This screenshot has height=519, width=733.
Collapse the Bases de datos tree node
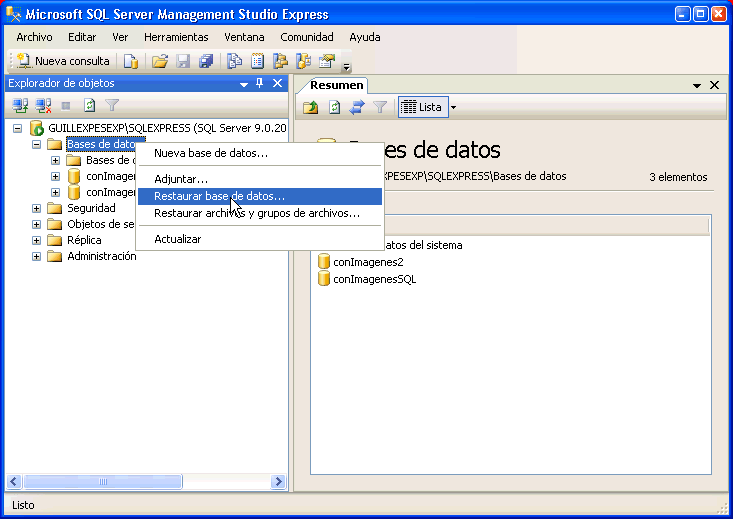pyautogui.click(x=37, y=144)
